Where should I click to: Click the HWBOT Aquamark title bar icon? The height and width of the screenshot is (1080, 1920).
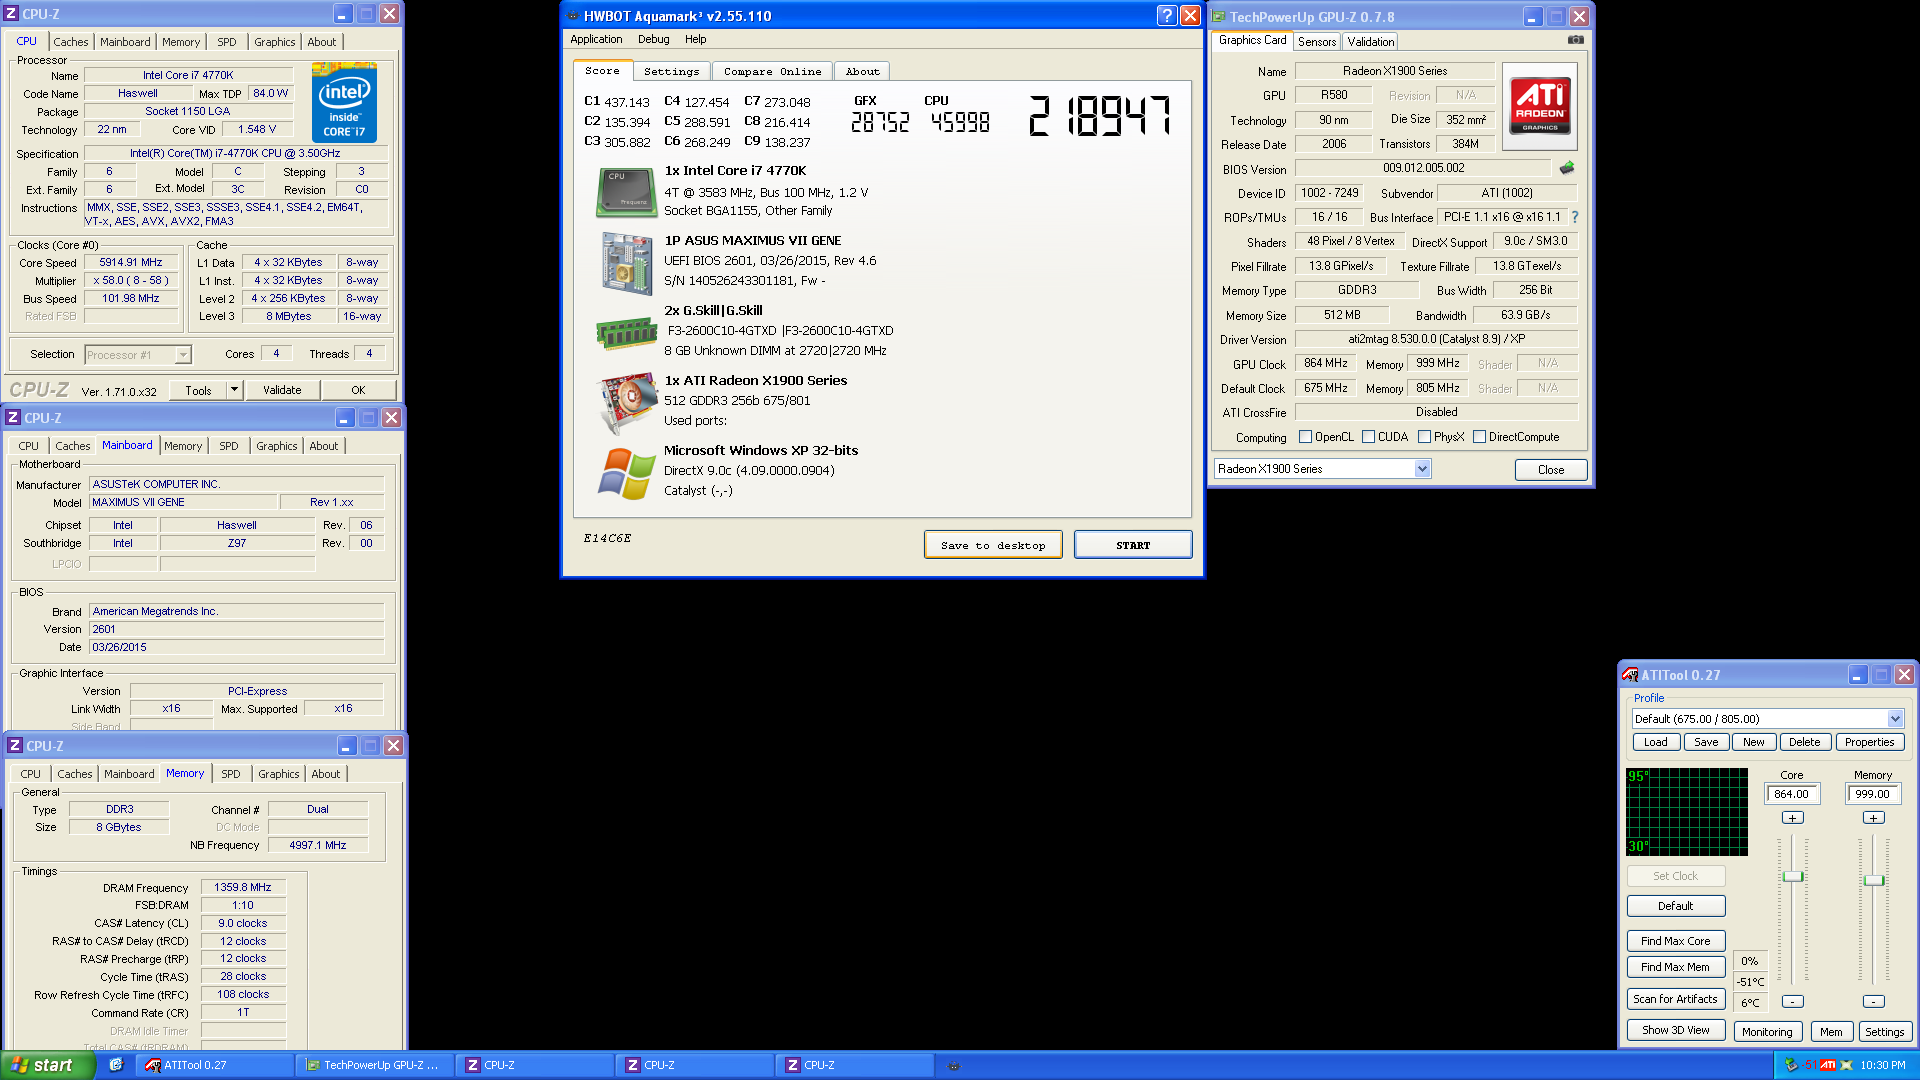[573, 16]
